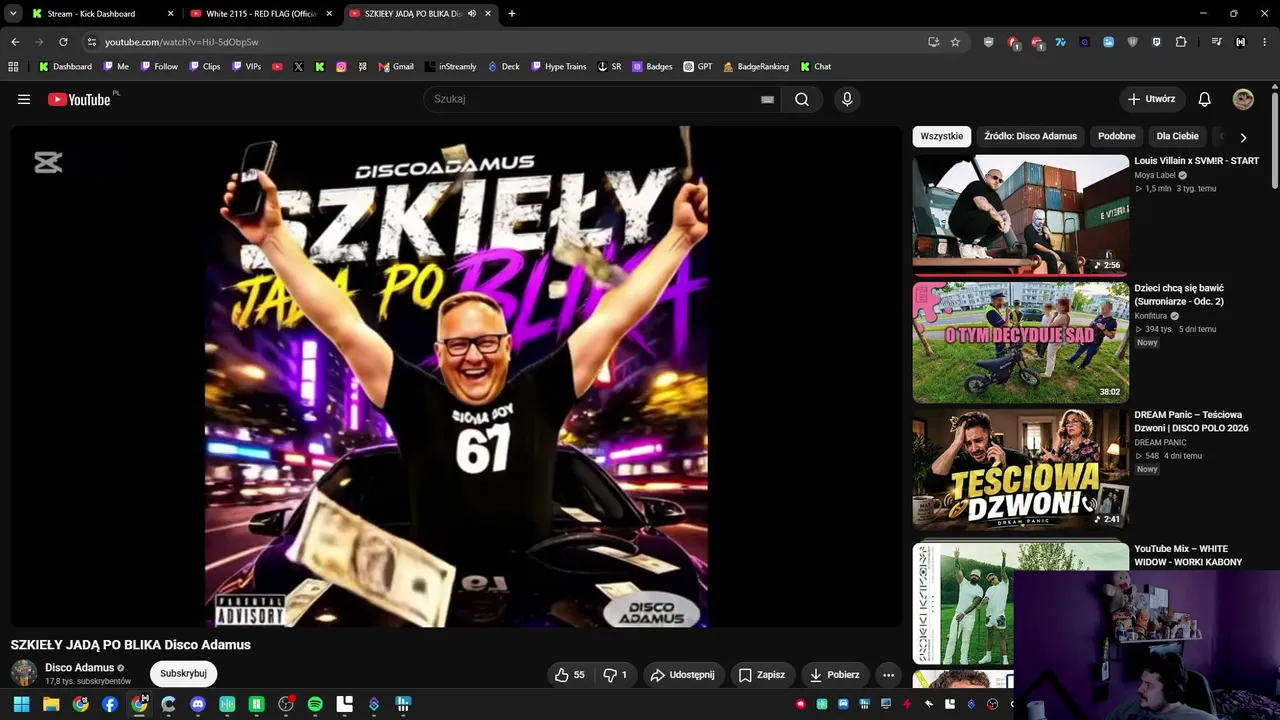1280x720 pixels.
Task: Open "DREAM Panic – Teściowa Dzwoni" video title
Action: coord(1192,421)
